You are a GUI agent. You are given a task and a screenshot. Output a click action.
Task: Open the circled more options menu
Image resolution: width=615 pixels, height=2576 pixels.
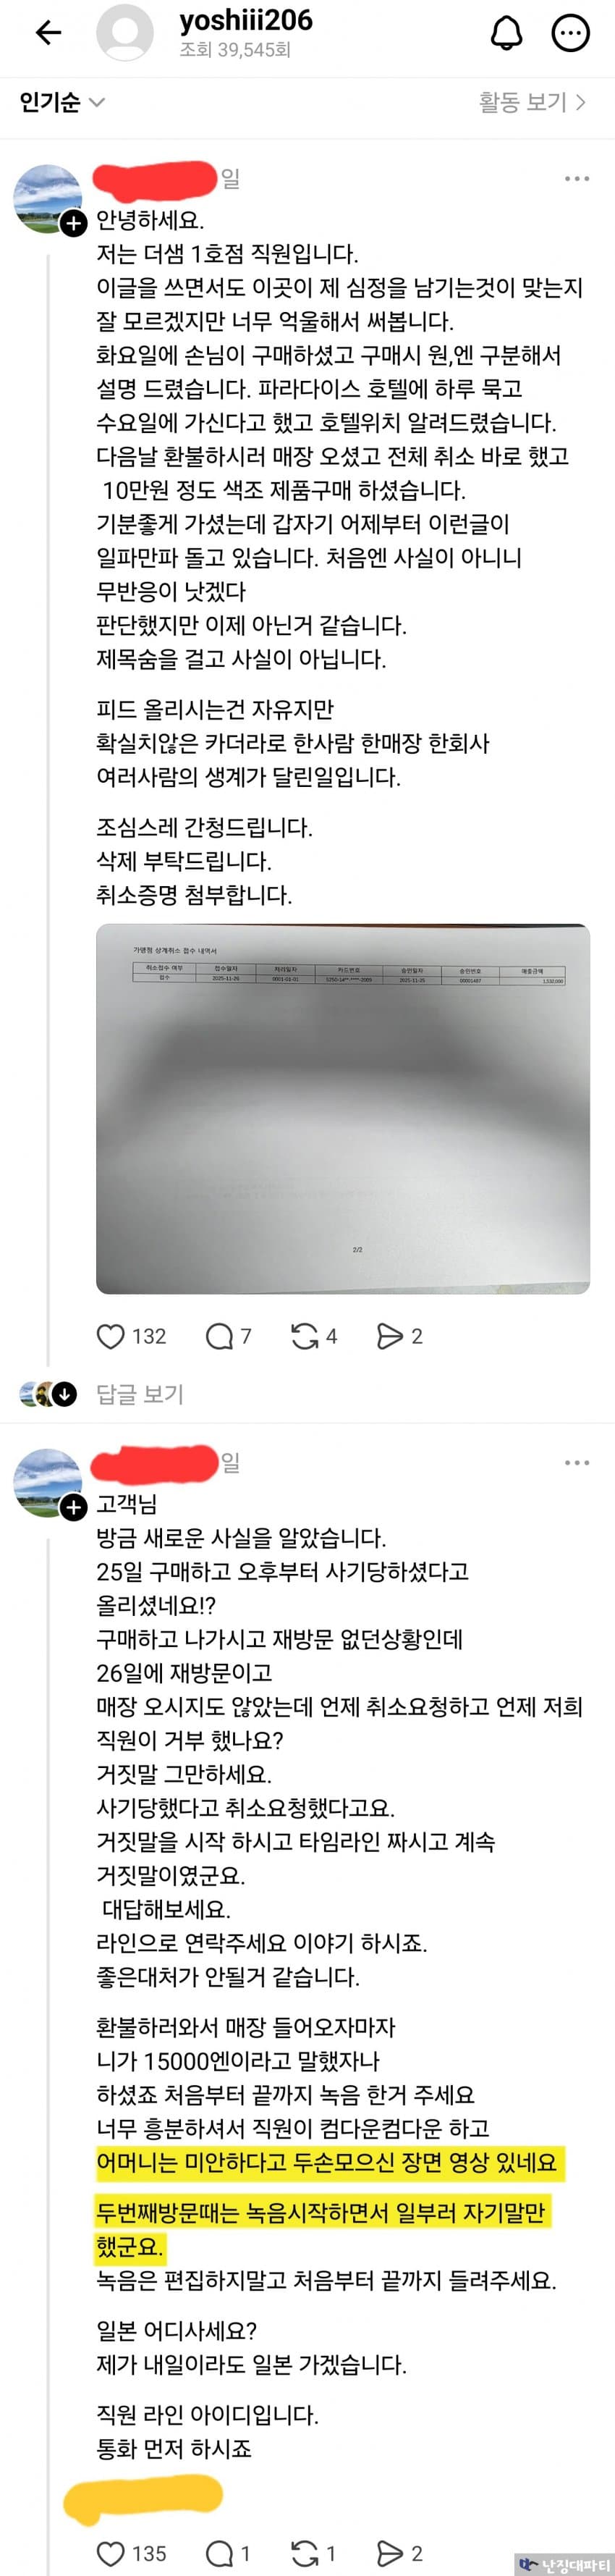[571, 33]
